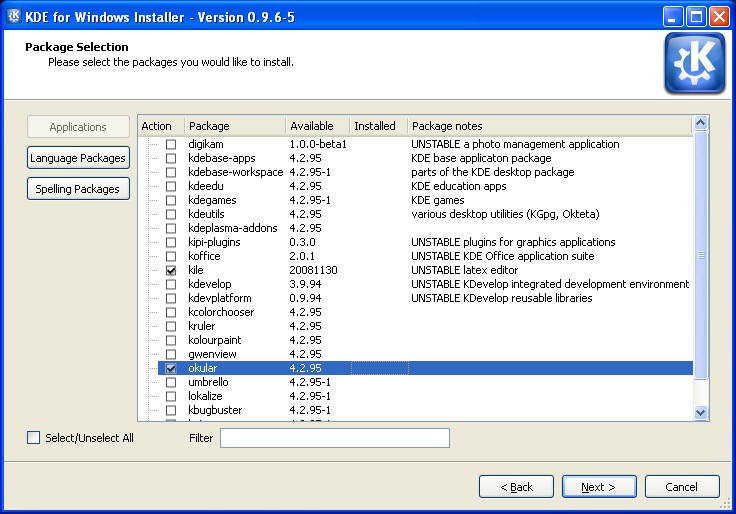Sort by the Action column header

[161, 126]
